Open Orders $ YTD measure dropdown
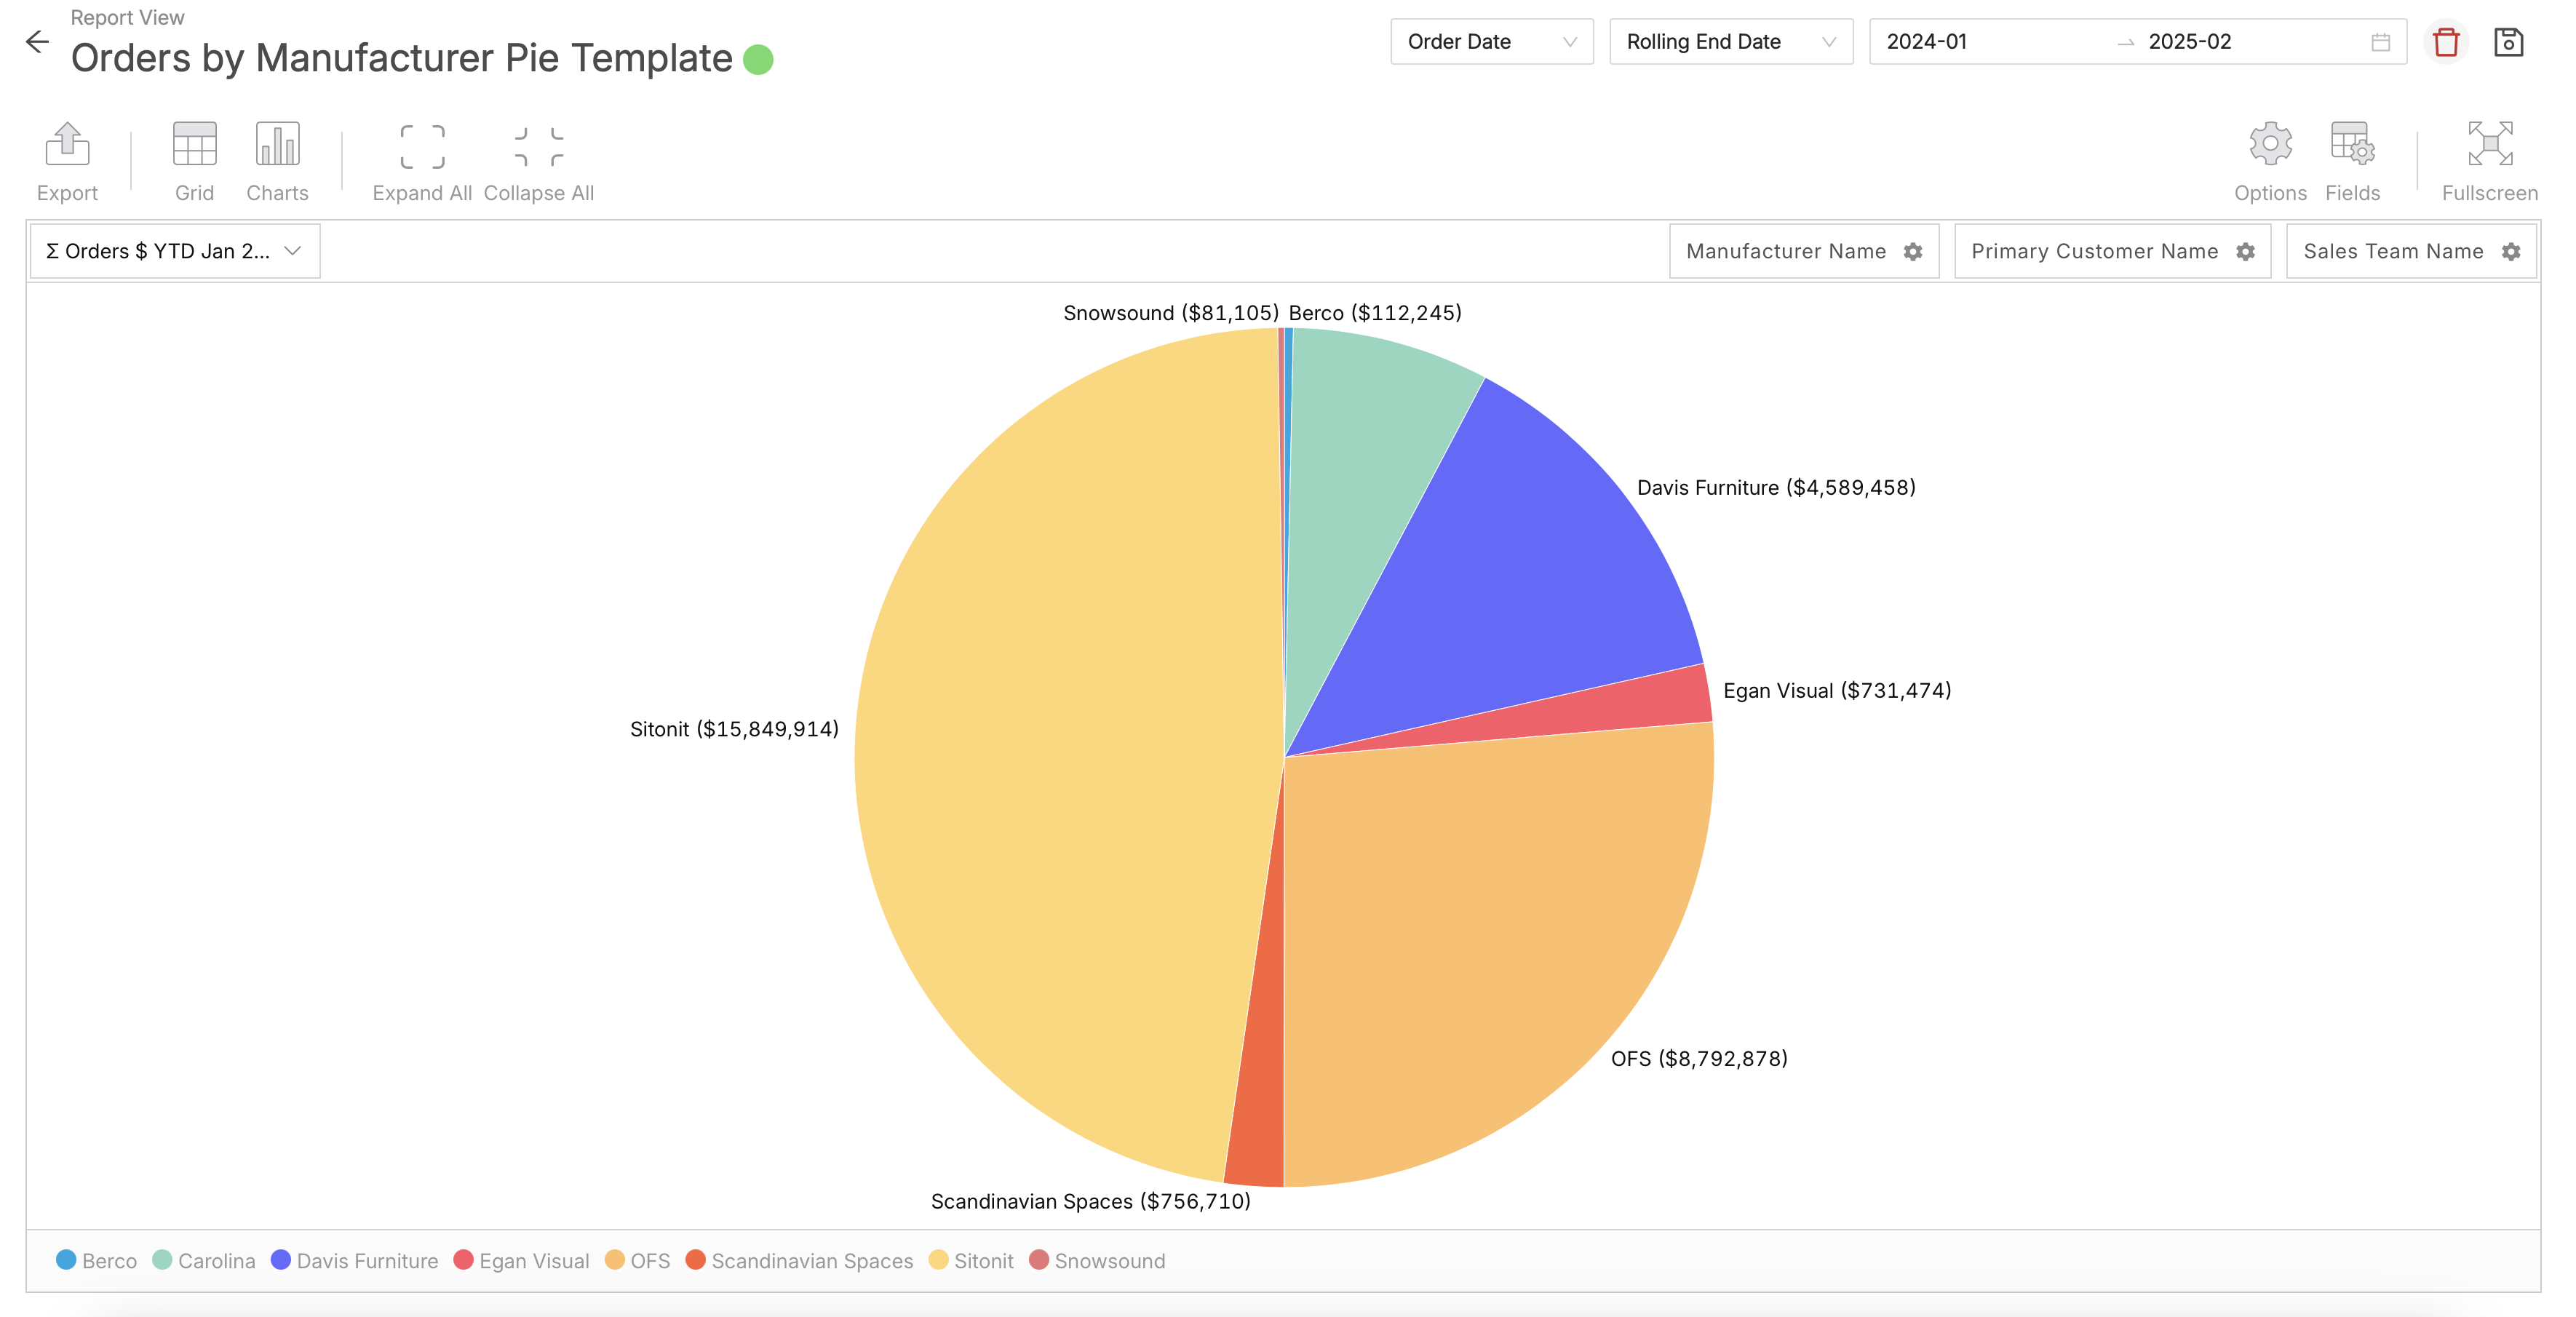The height and width of the screenshot is (1317, 2576). coord(174,251)
